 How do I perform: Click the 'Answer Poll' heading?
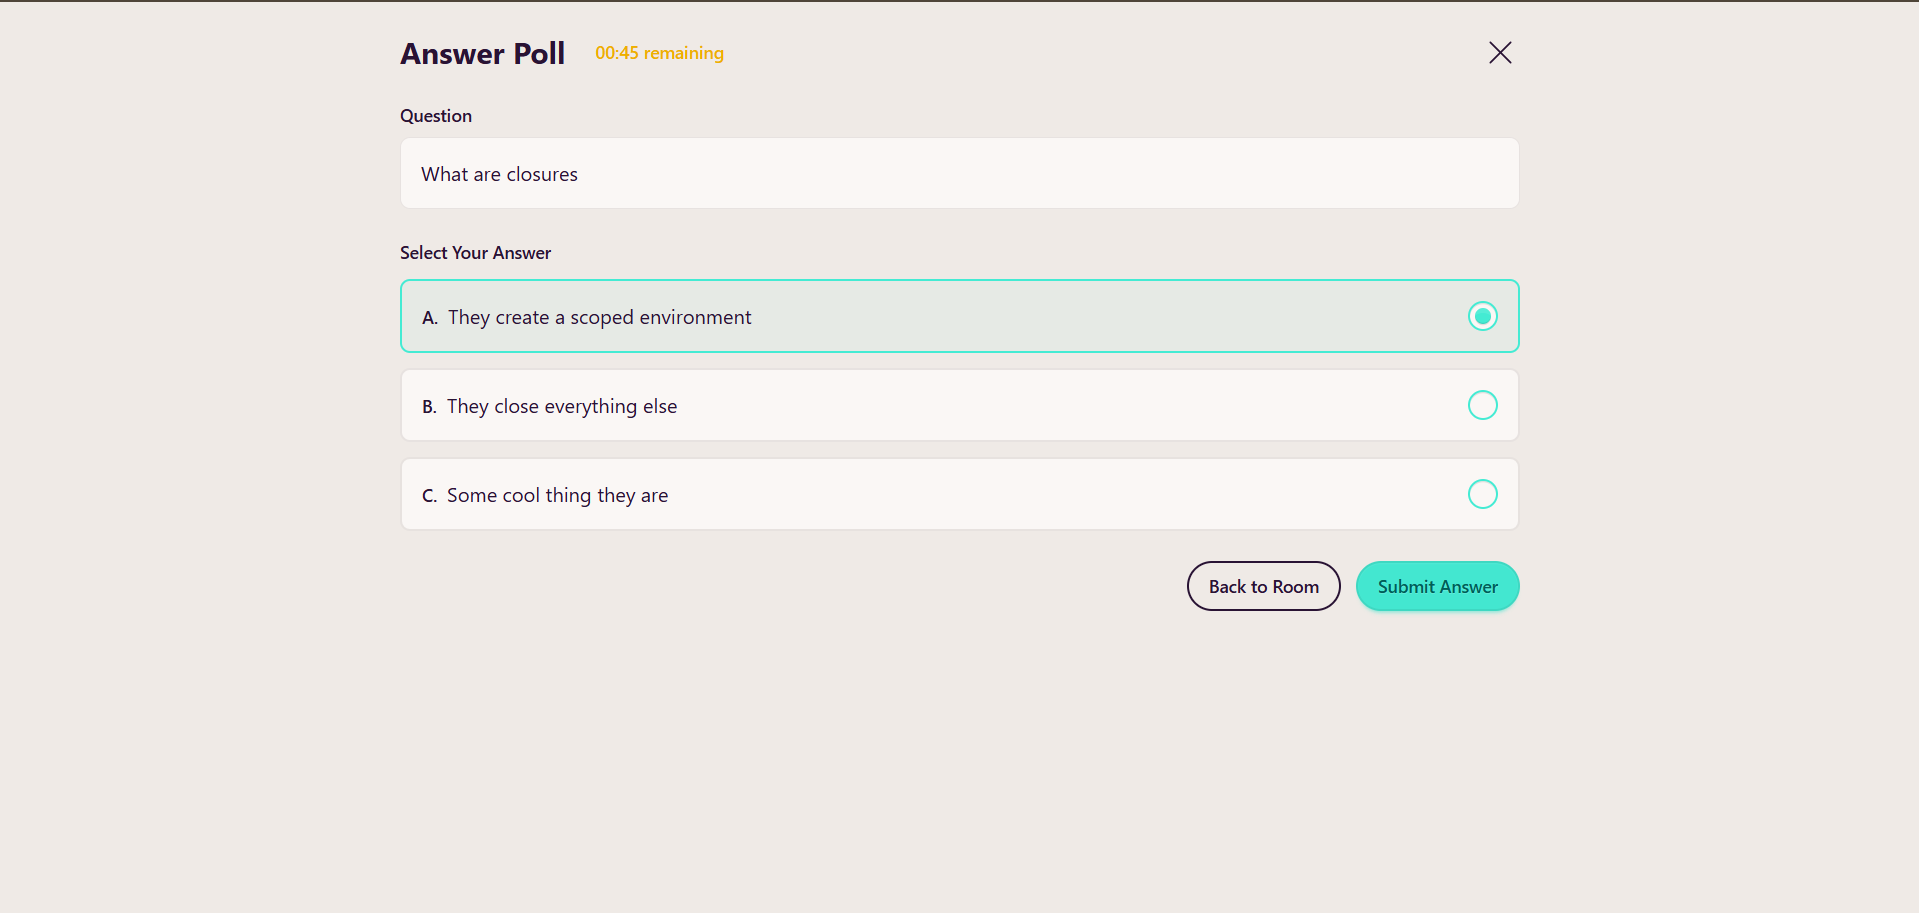482,53
